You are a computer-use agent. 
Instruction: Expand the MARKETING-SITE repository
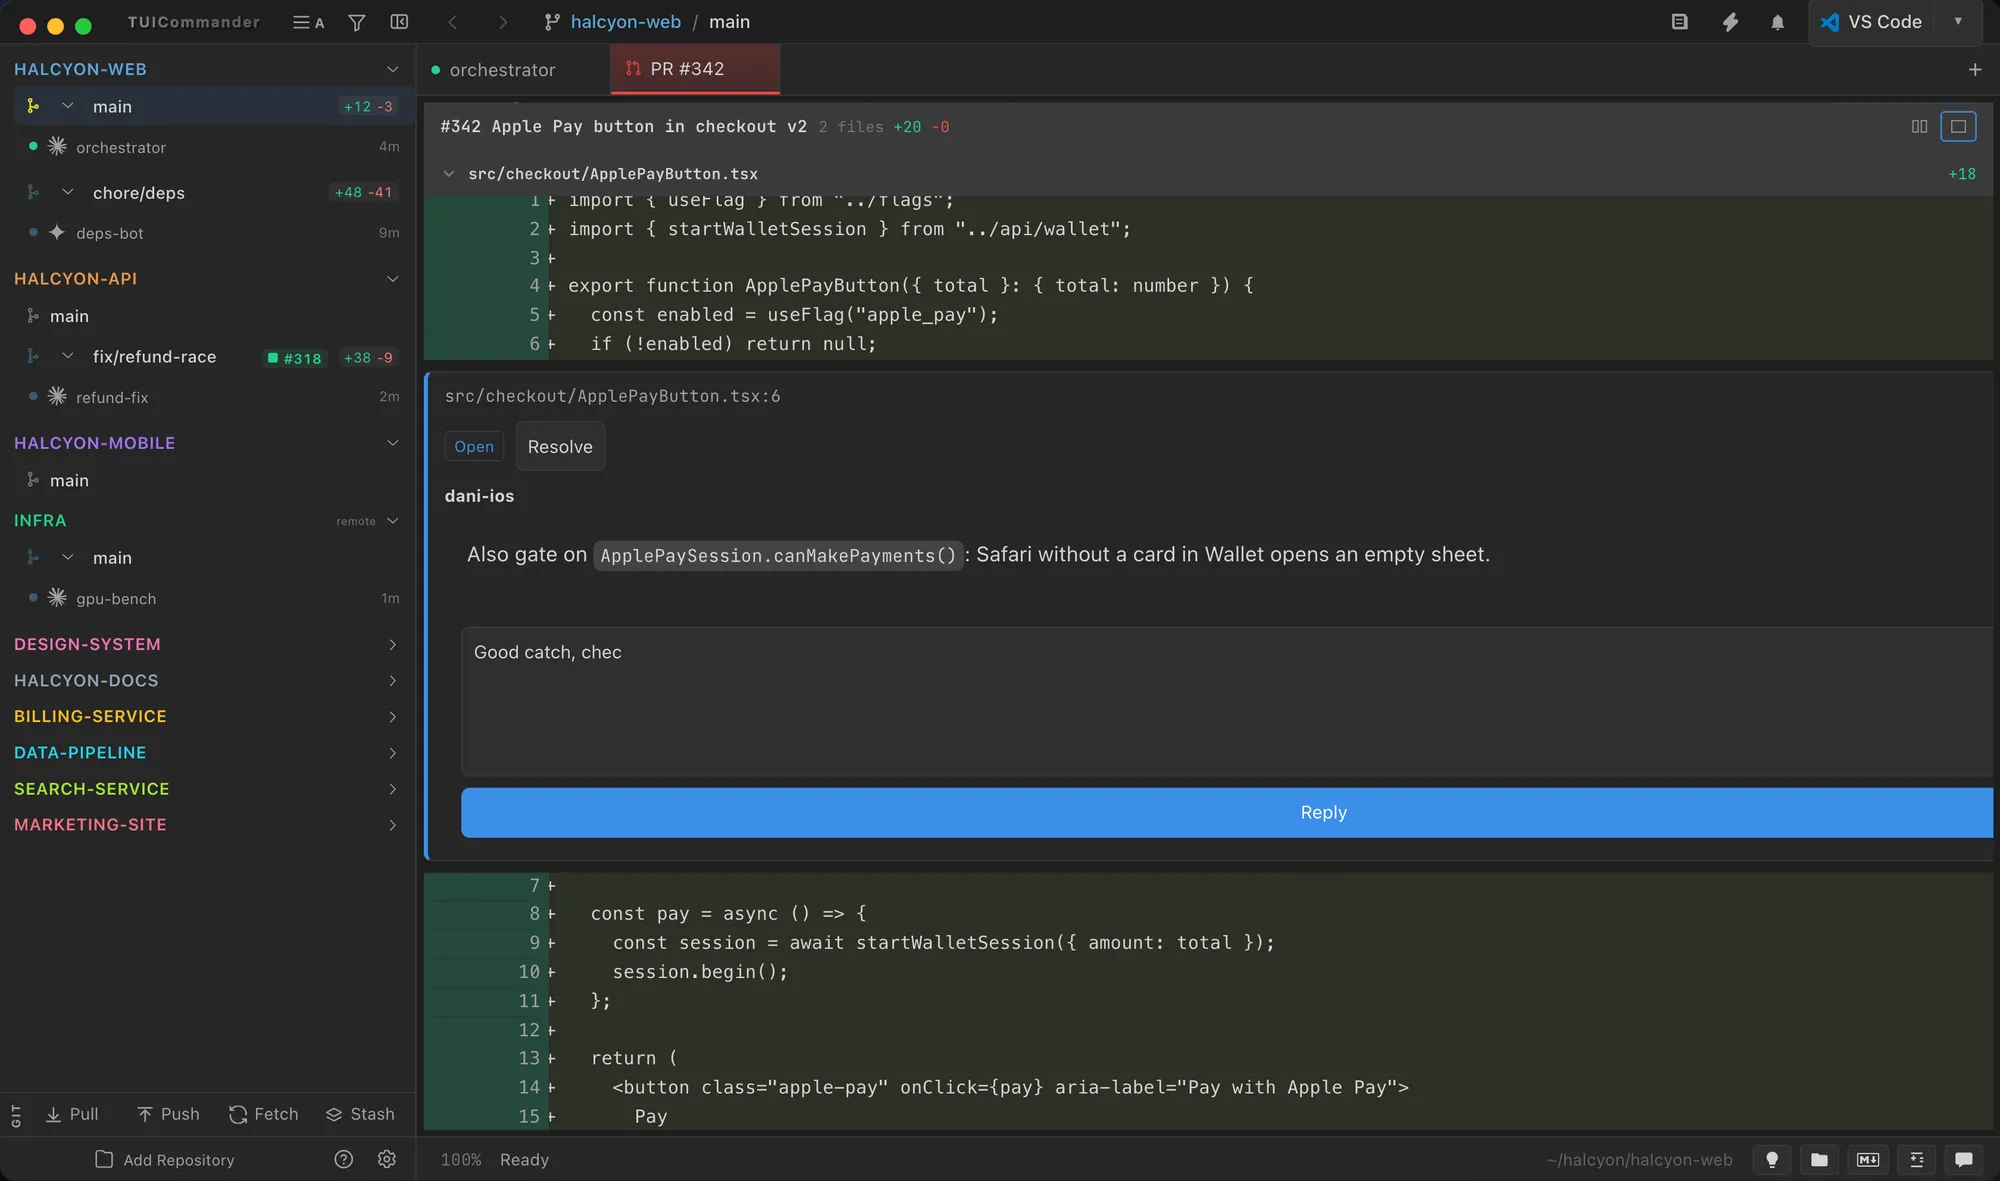pos(392,825)
